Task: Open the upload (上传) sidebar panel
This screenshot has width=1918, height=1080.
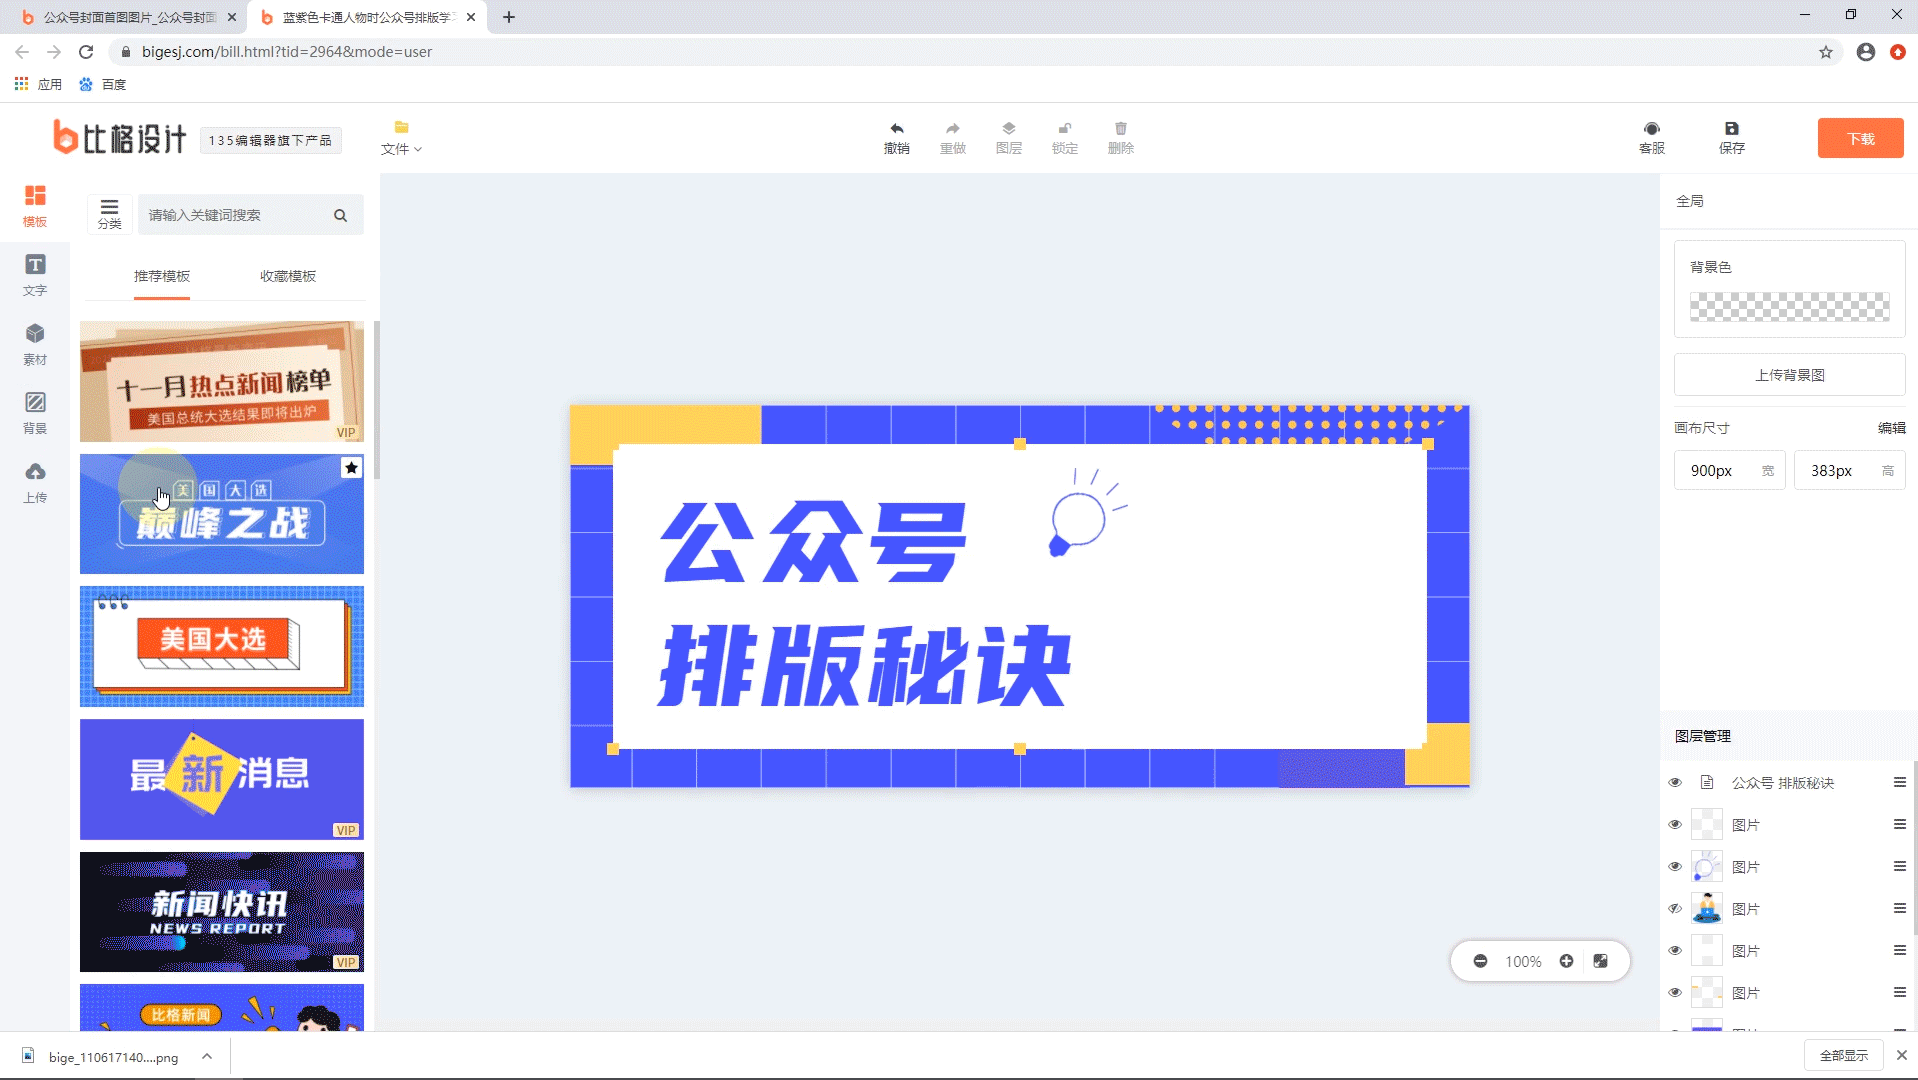Action: point(35,481)
